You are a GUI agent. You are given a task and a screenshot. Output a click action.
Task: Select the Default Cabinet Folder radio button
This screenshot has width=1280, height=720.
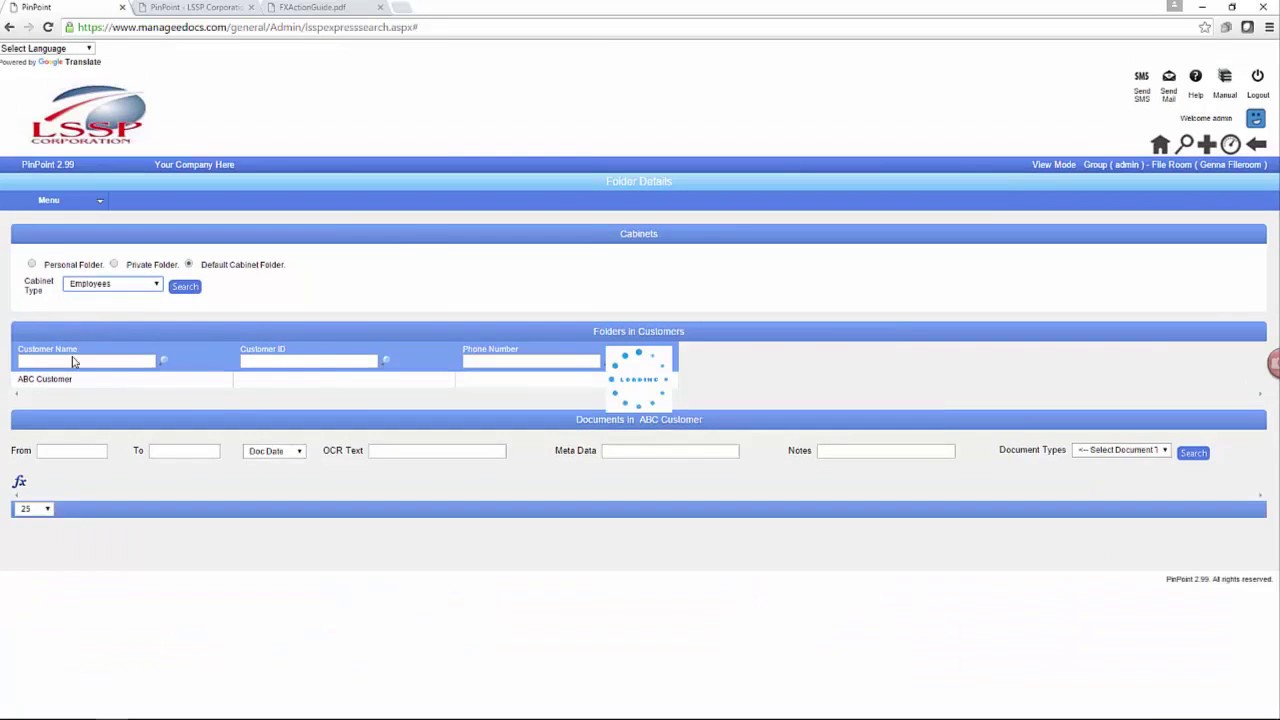point(189,264)
